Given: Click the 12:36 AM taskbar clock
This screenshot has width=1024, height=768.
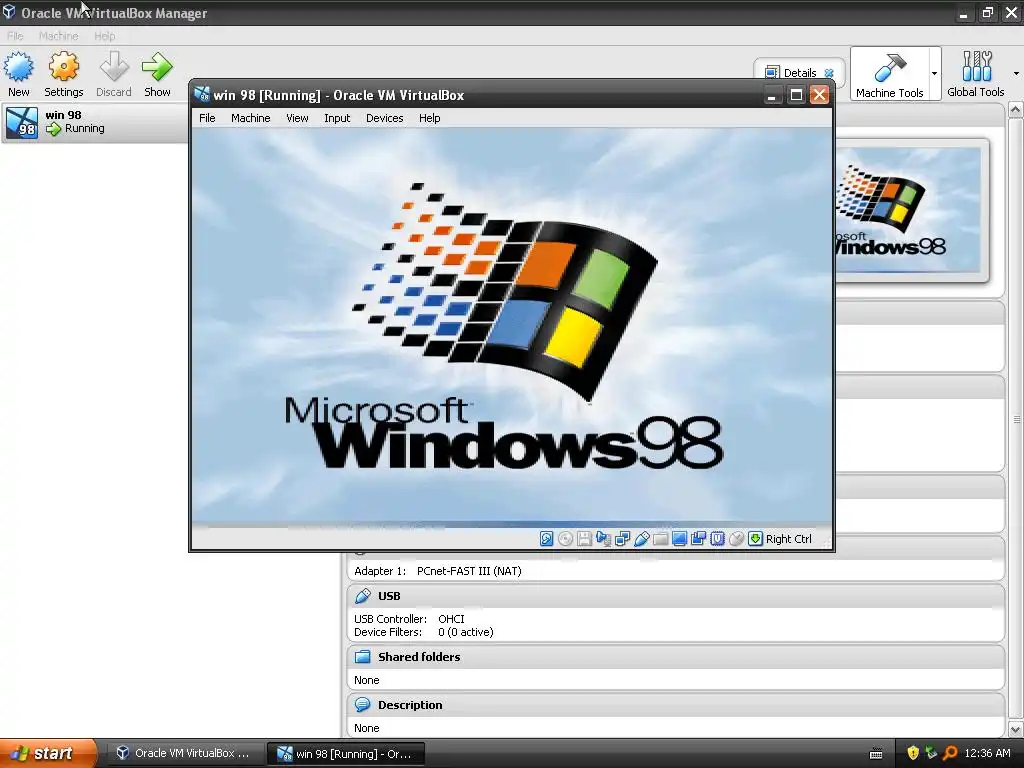Looking at the screenshot, I should click(x=987, y=753).
